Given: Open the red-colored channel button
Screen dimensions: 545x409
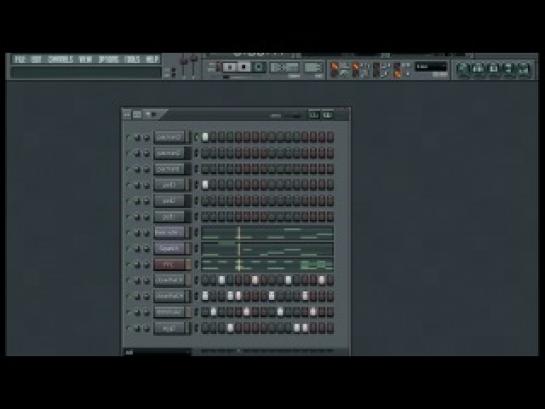Looking at the screenshot, I should 169,265.
